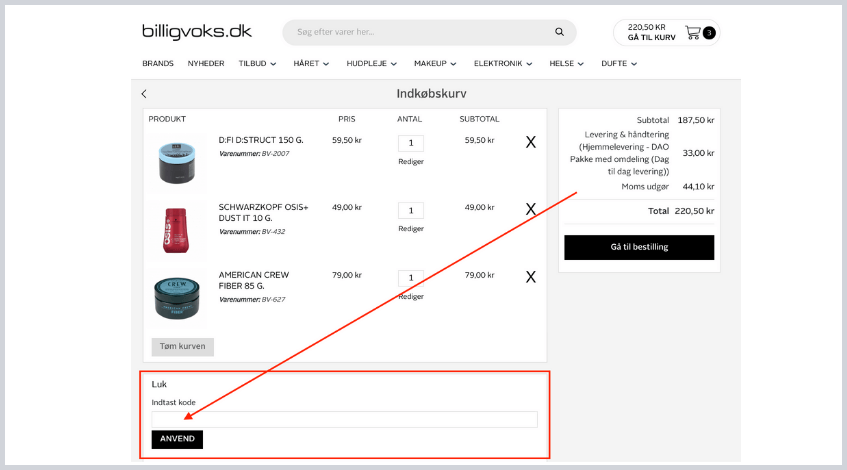847x470 pixels.
Task: Click Rediger under American Crew Fiber
Action: click(x=410, y=296)
